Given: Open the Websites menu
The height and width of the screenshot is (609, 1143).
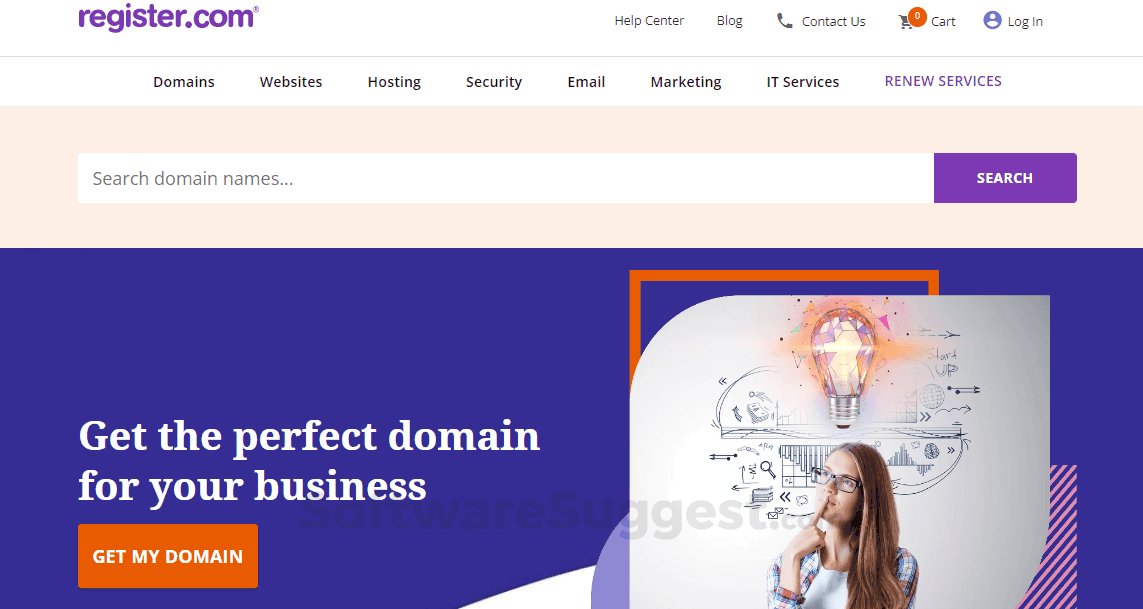Looking at the screenshot, I should pos(291,82).
